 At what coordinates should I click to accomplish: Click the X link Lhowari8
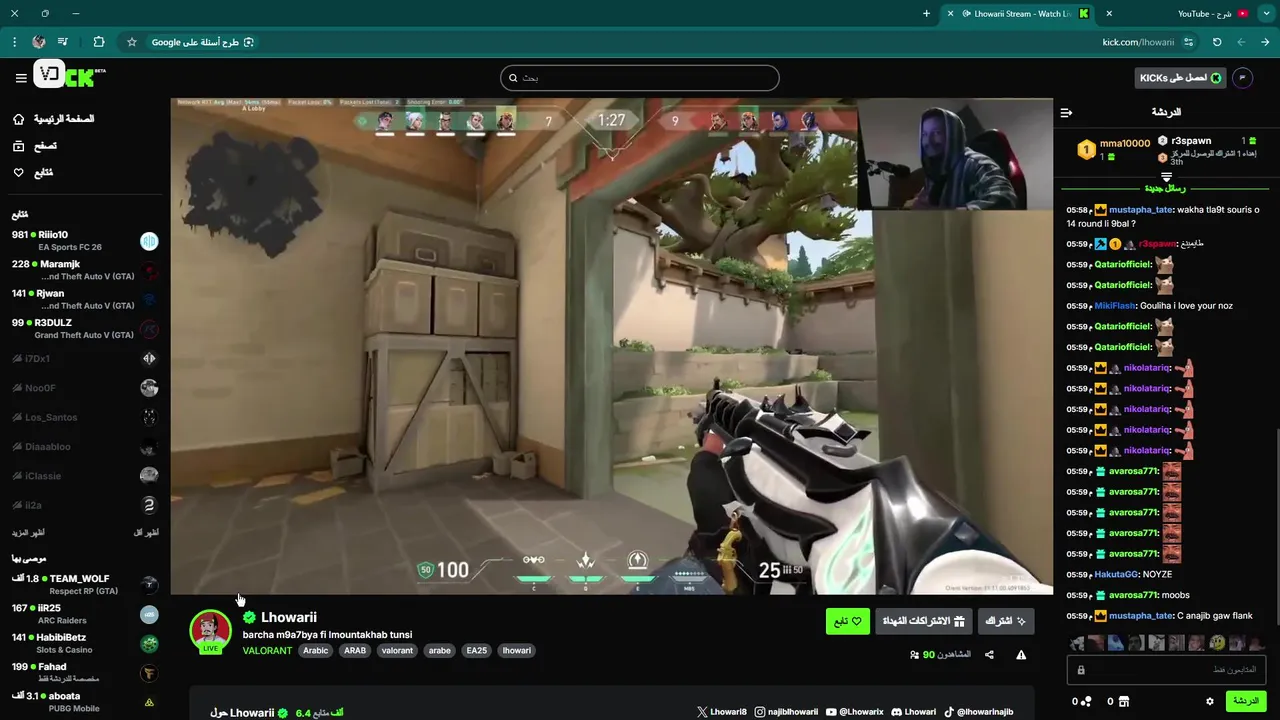(722, 712)
